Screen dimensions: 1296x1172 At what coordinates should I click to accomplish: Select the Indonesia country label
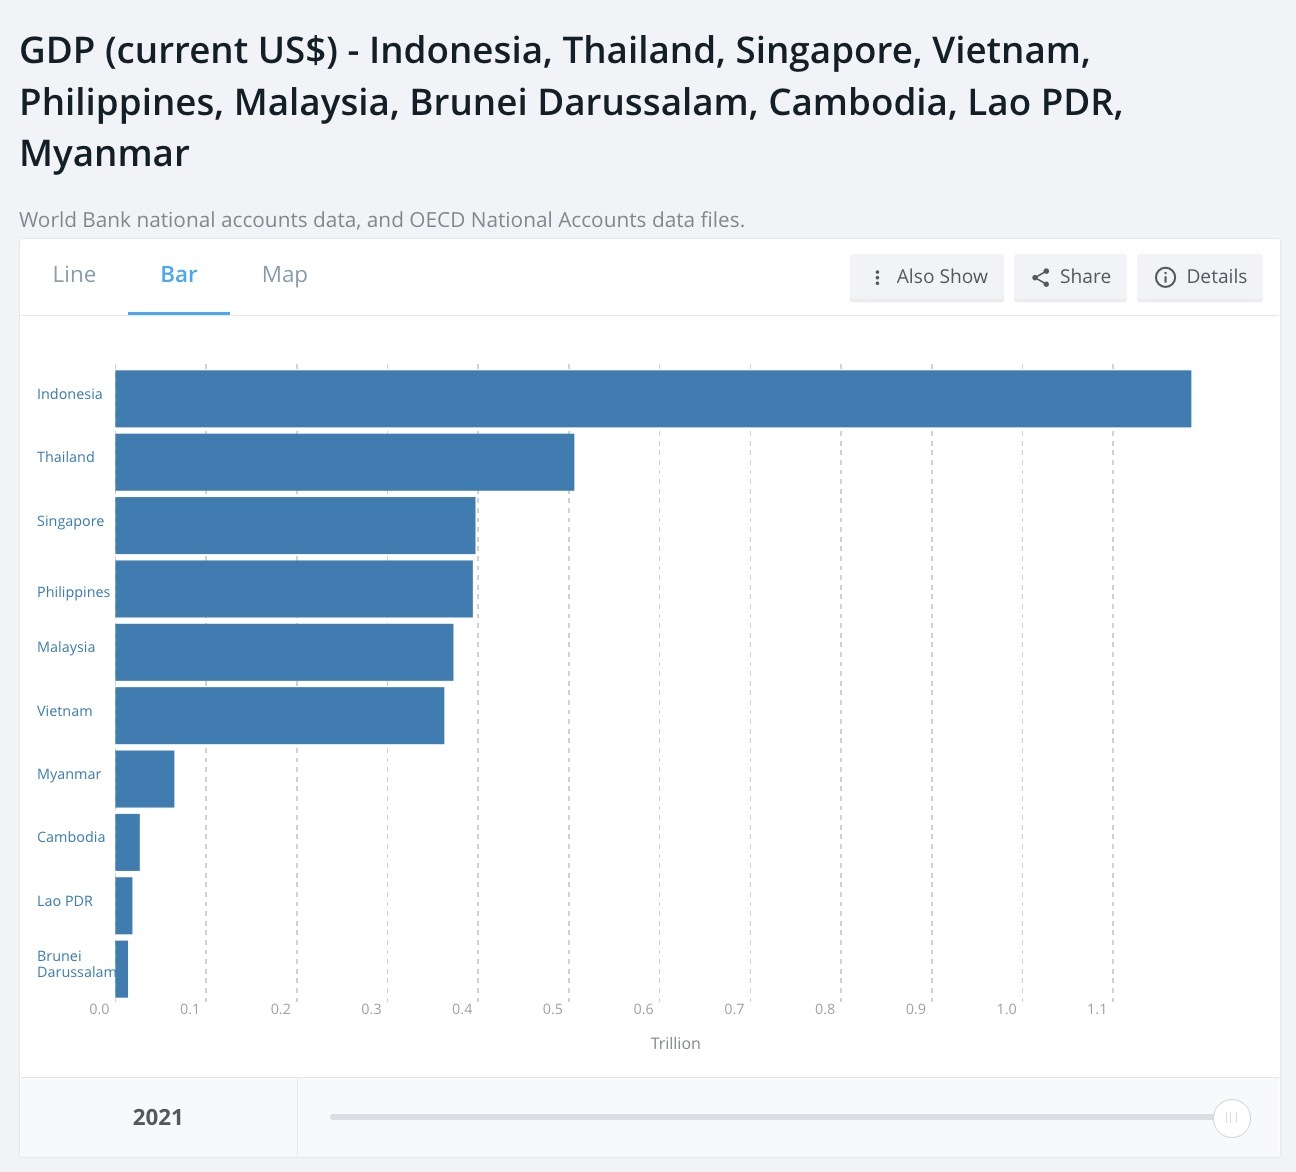pyautogui.click(x=69, y=393)
